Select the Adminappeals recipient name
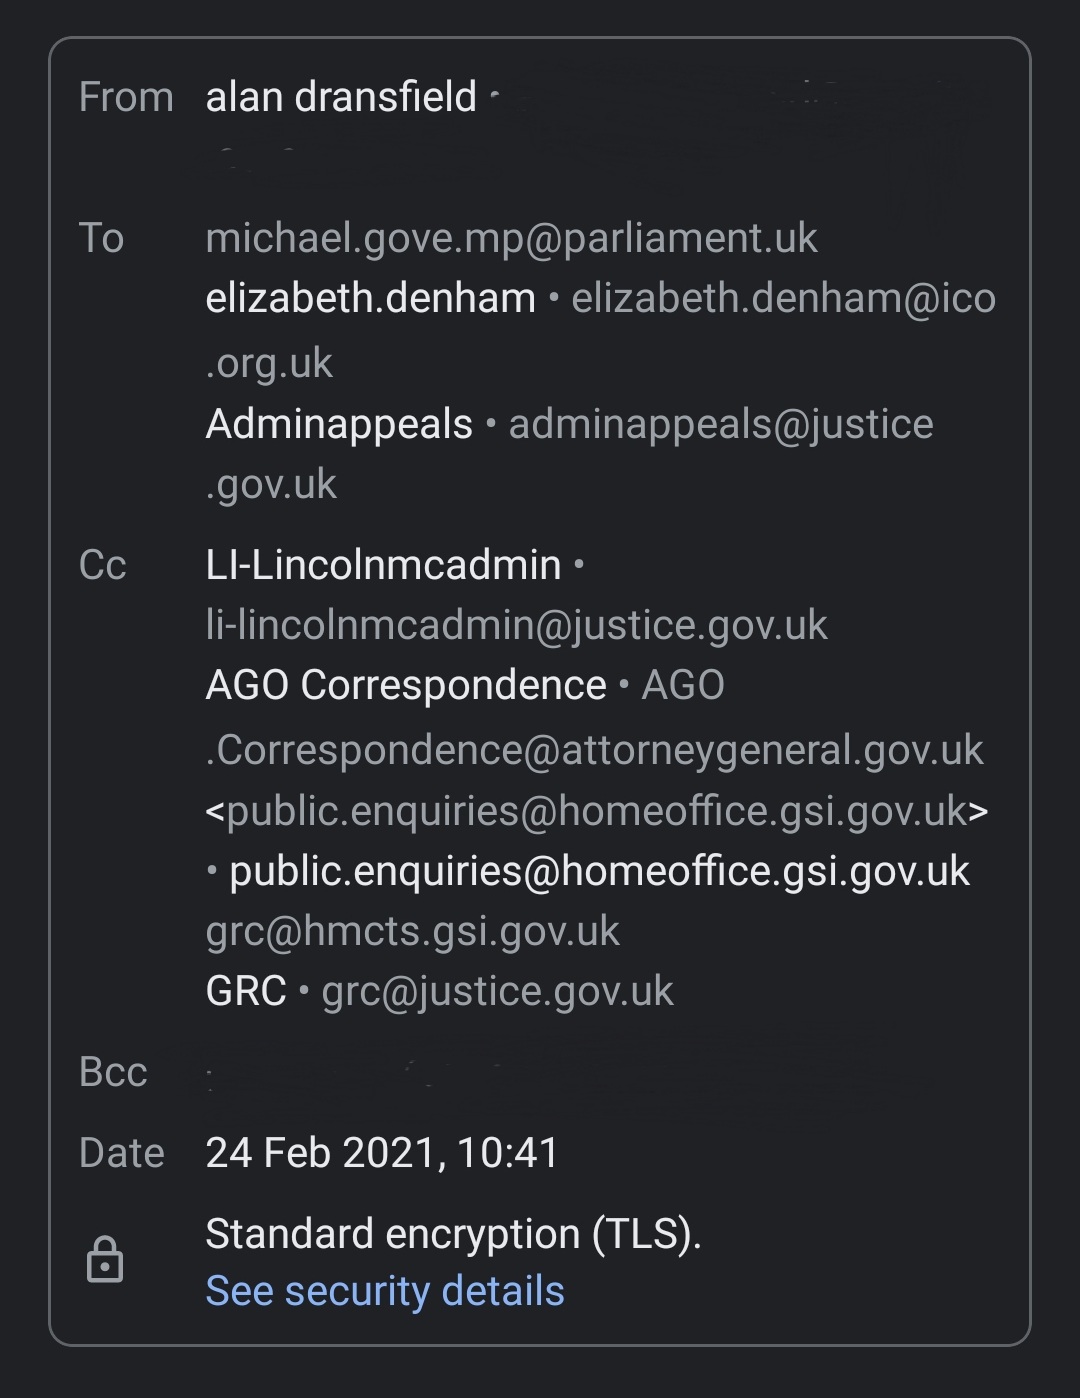 click(x=339, y=424)
